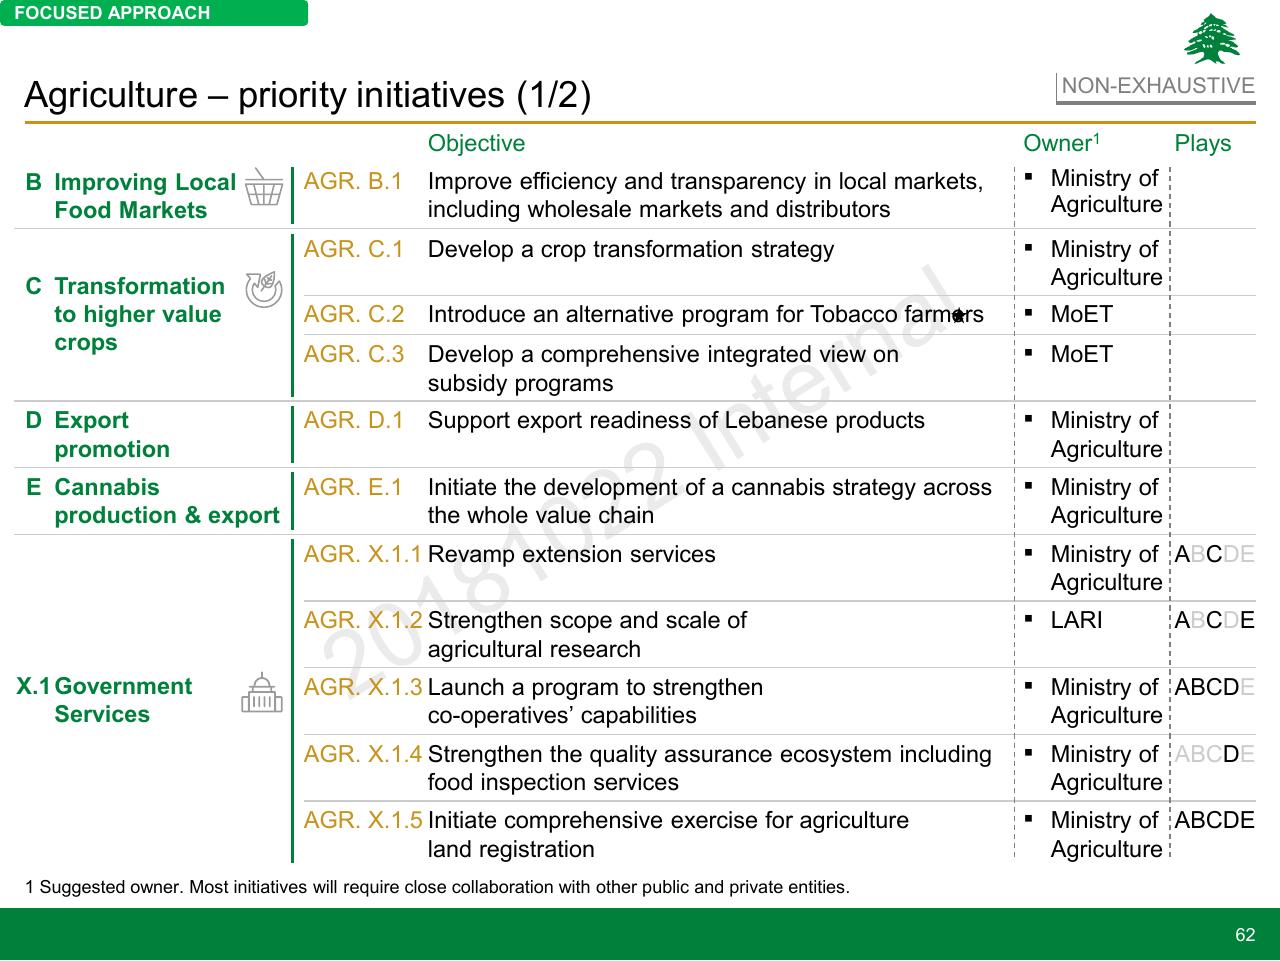
Task: Click the Objective column header
Action: [x=476, y=143]
